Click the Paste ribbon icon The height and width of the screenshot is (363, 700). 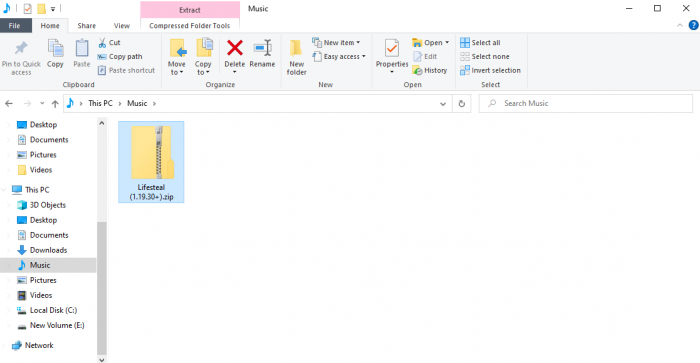pyautogui.click(x=82, y=48)
